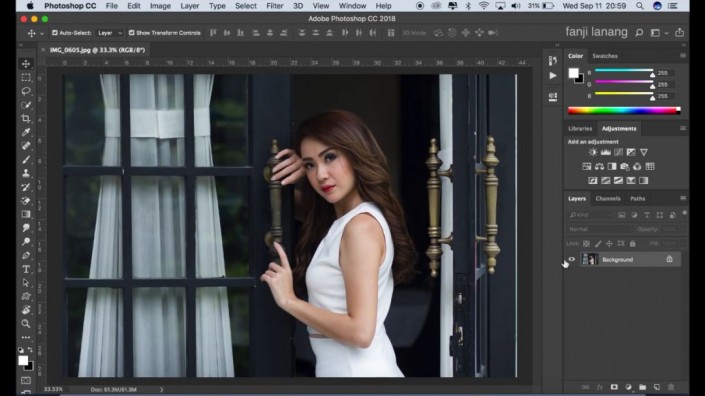Select the Brush tool
Screen dimensions: 705x396
click(x=26, y=160)
